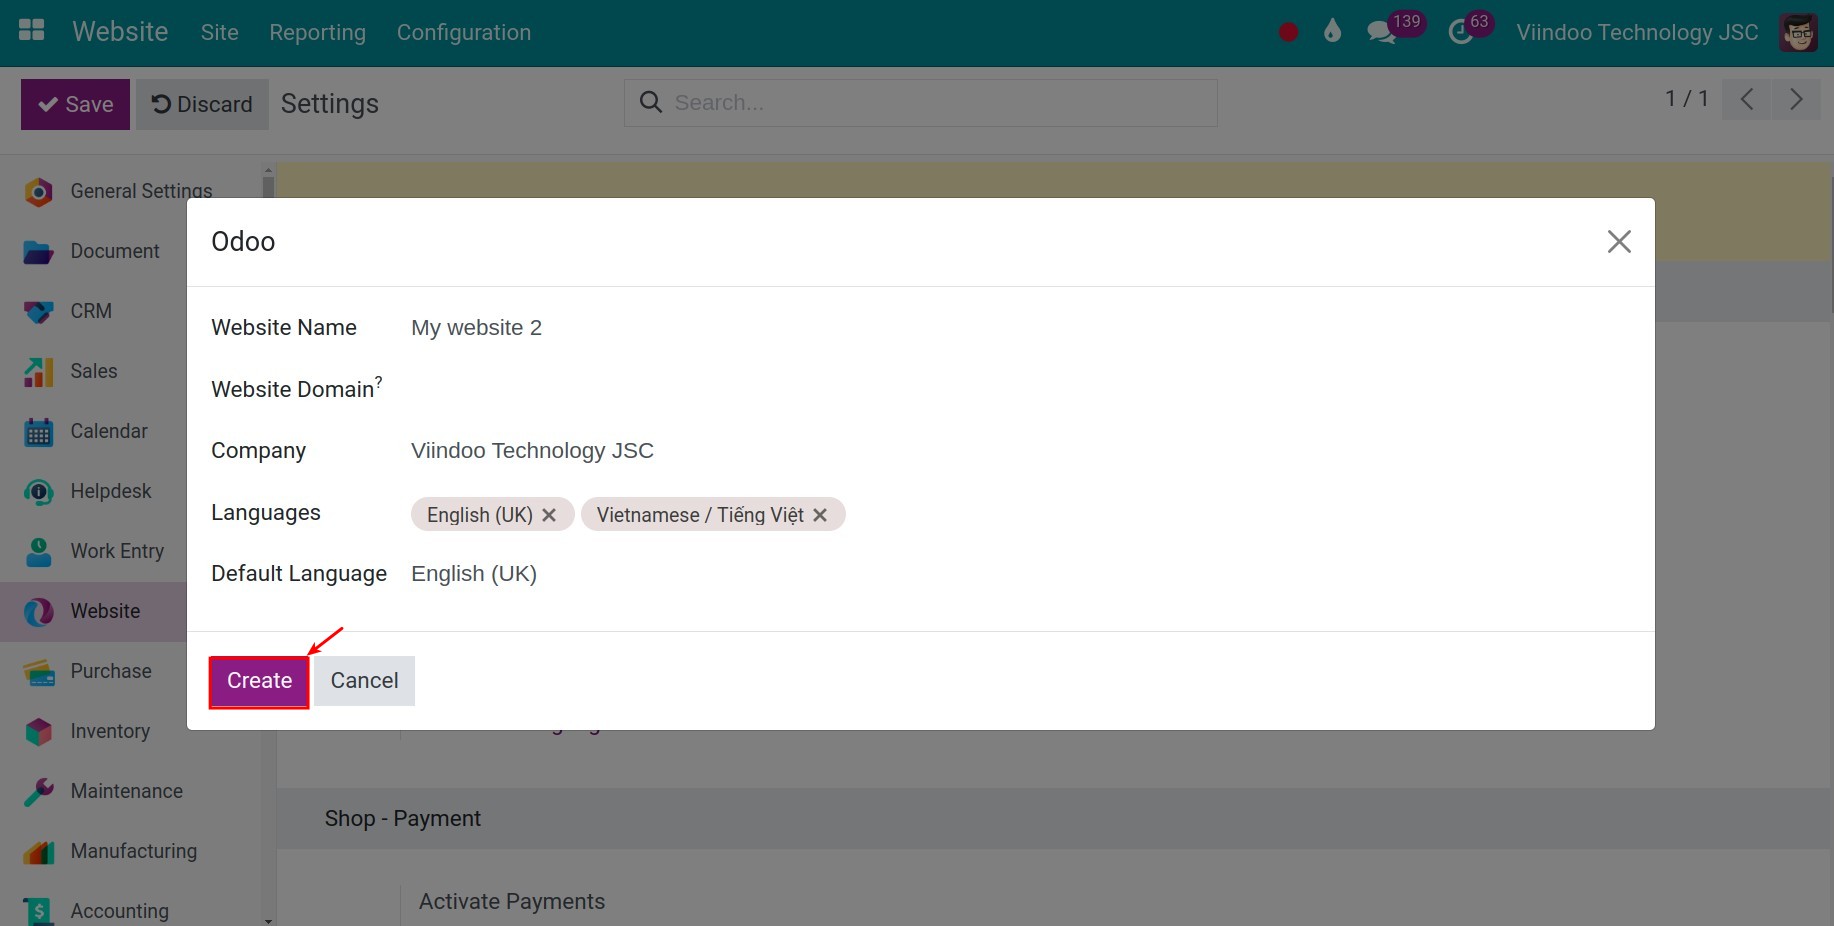The width and height of the screenshot is (1834, 926).
Task: Open conversations icon with 139 badge
Action: click(x=1382, y=32)
